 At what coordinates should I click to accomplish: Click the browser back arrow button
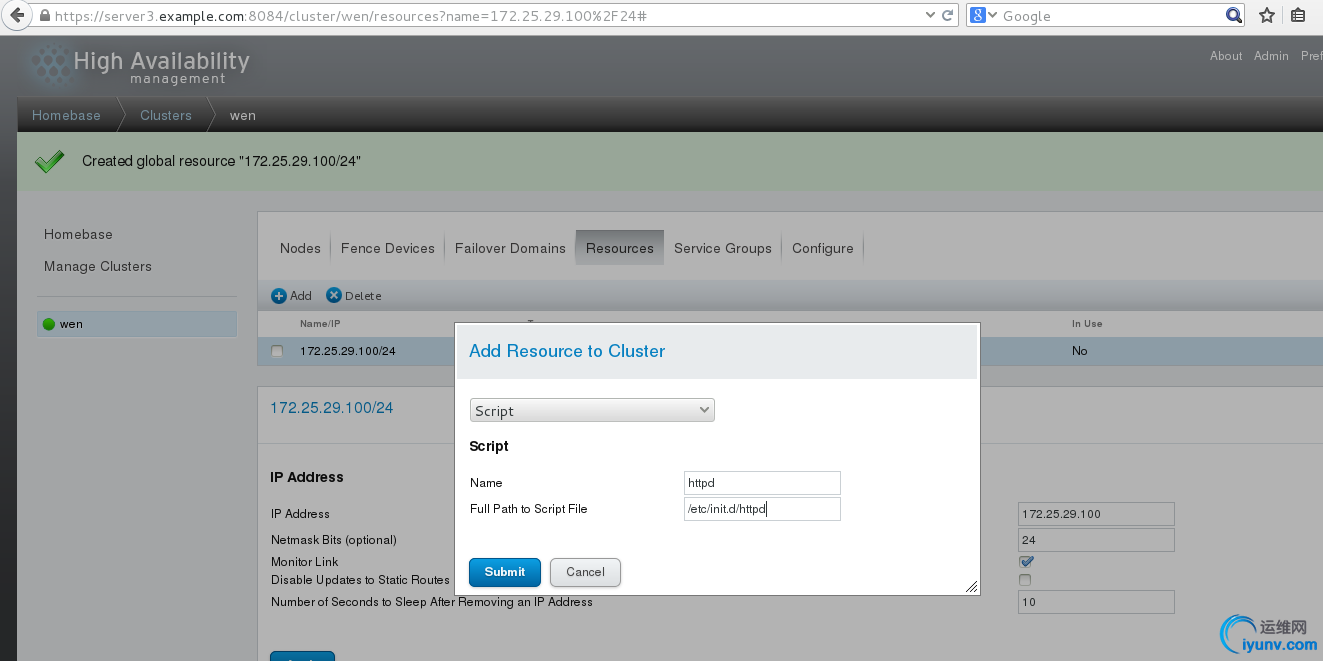(16, 16)
